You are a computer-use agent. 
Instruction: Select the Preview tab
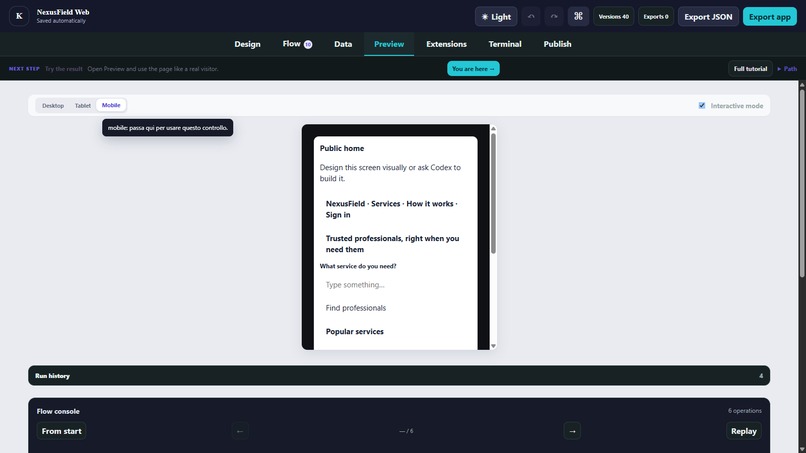pyautogui.click(x=389, y=44)
